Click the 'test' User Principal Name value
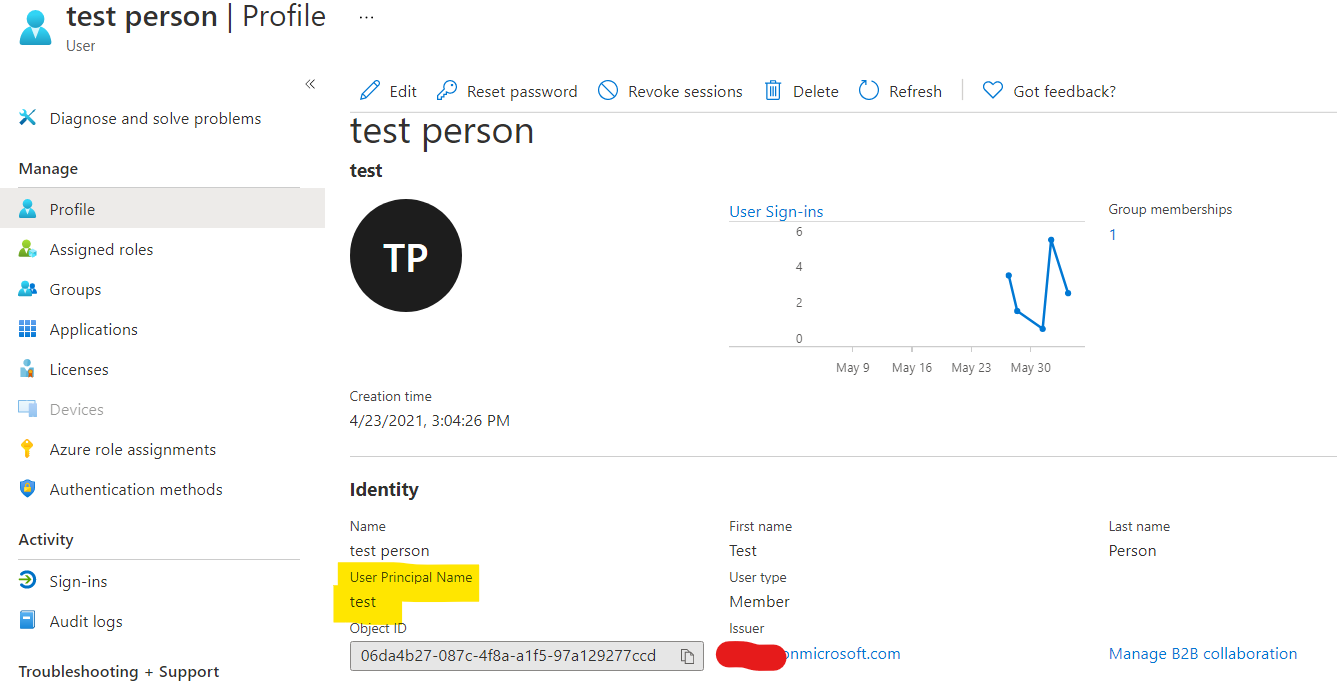The image size is (1337, 687). point(363,602)
